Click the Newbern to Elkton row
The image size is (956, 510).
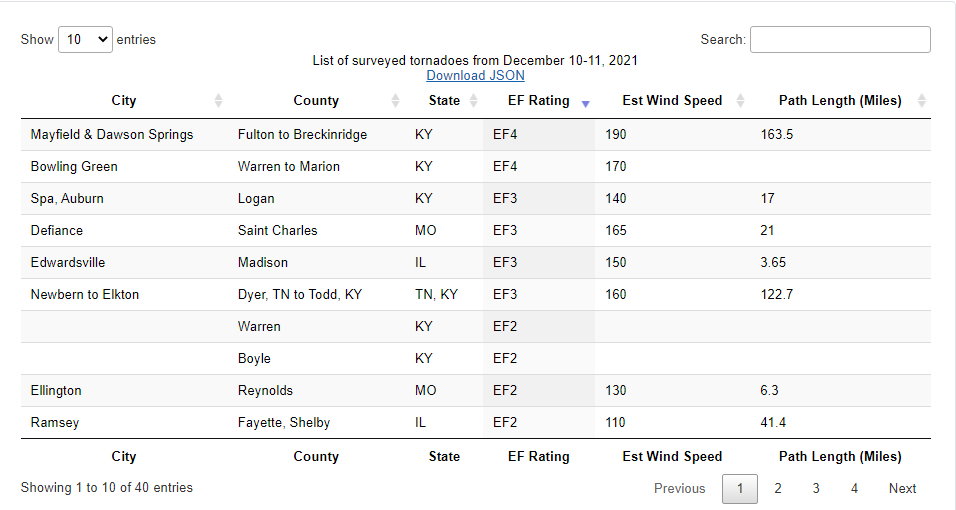coord(476,295)
